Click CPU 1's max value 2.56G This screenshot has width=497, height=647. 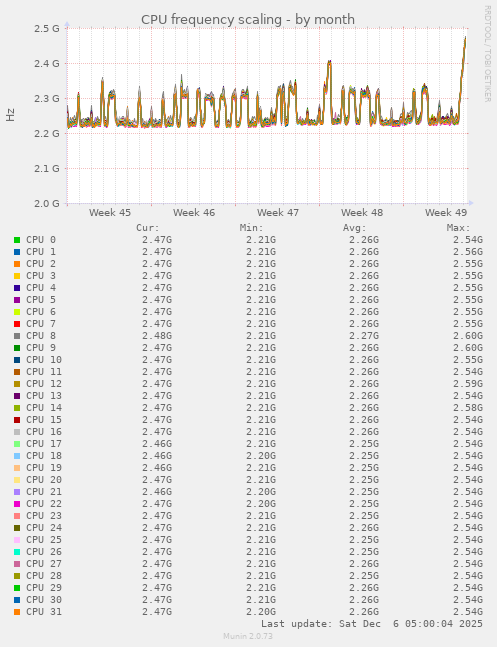pyautogui.click(x=468, y=252)
